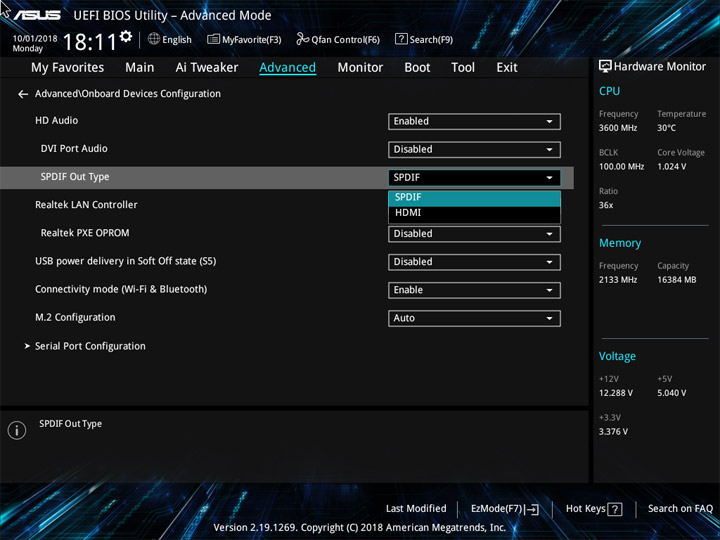This screenshot has height=540, width=720.
Task: Click the 5.040 V reading
Action: (672, 393)
